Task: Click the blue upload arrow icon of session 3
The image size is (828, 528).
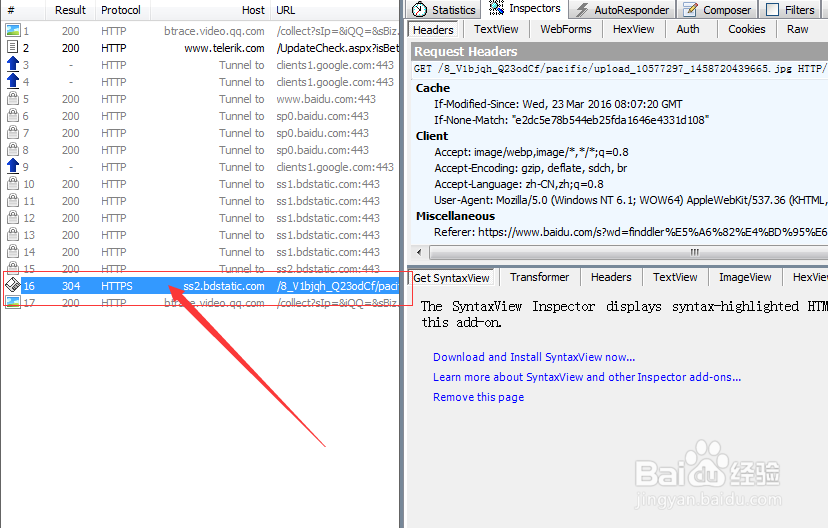Action: [x=13, y=64]
